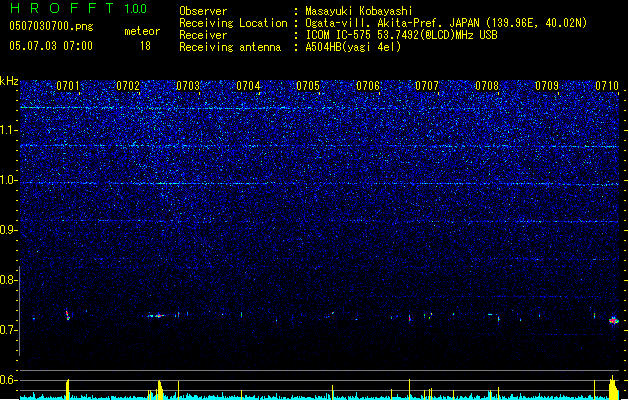The height and width of the screenshot is (400, 629).
Task: Click the long meteor echo before 0703
Action: tap(158, 315)
